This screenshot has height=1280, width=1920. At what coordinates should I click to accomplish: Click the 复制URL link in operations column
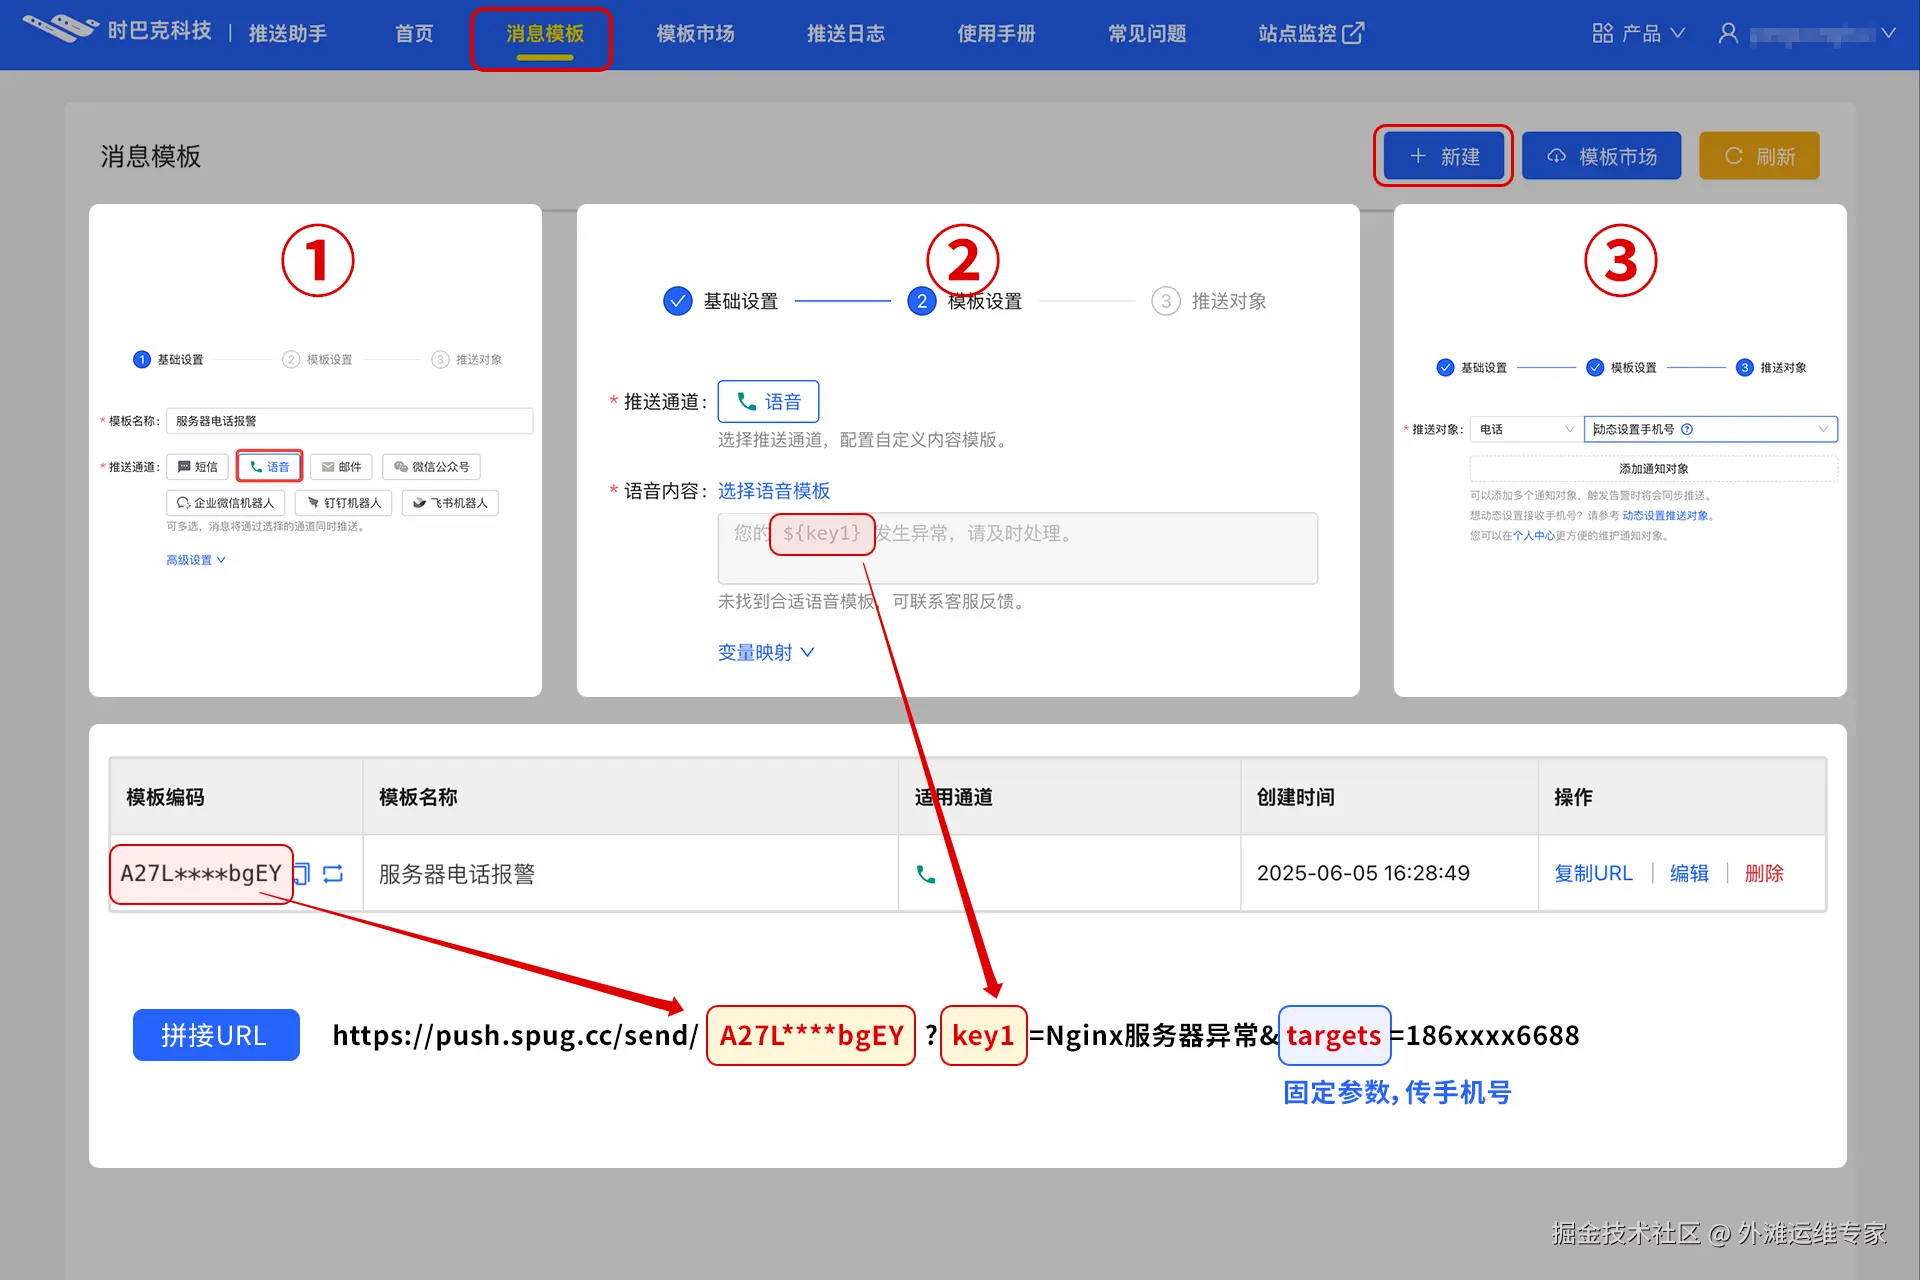(x=1594, y=873)
